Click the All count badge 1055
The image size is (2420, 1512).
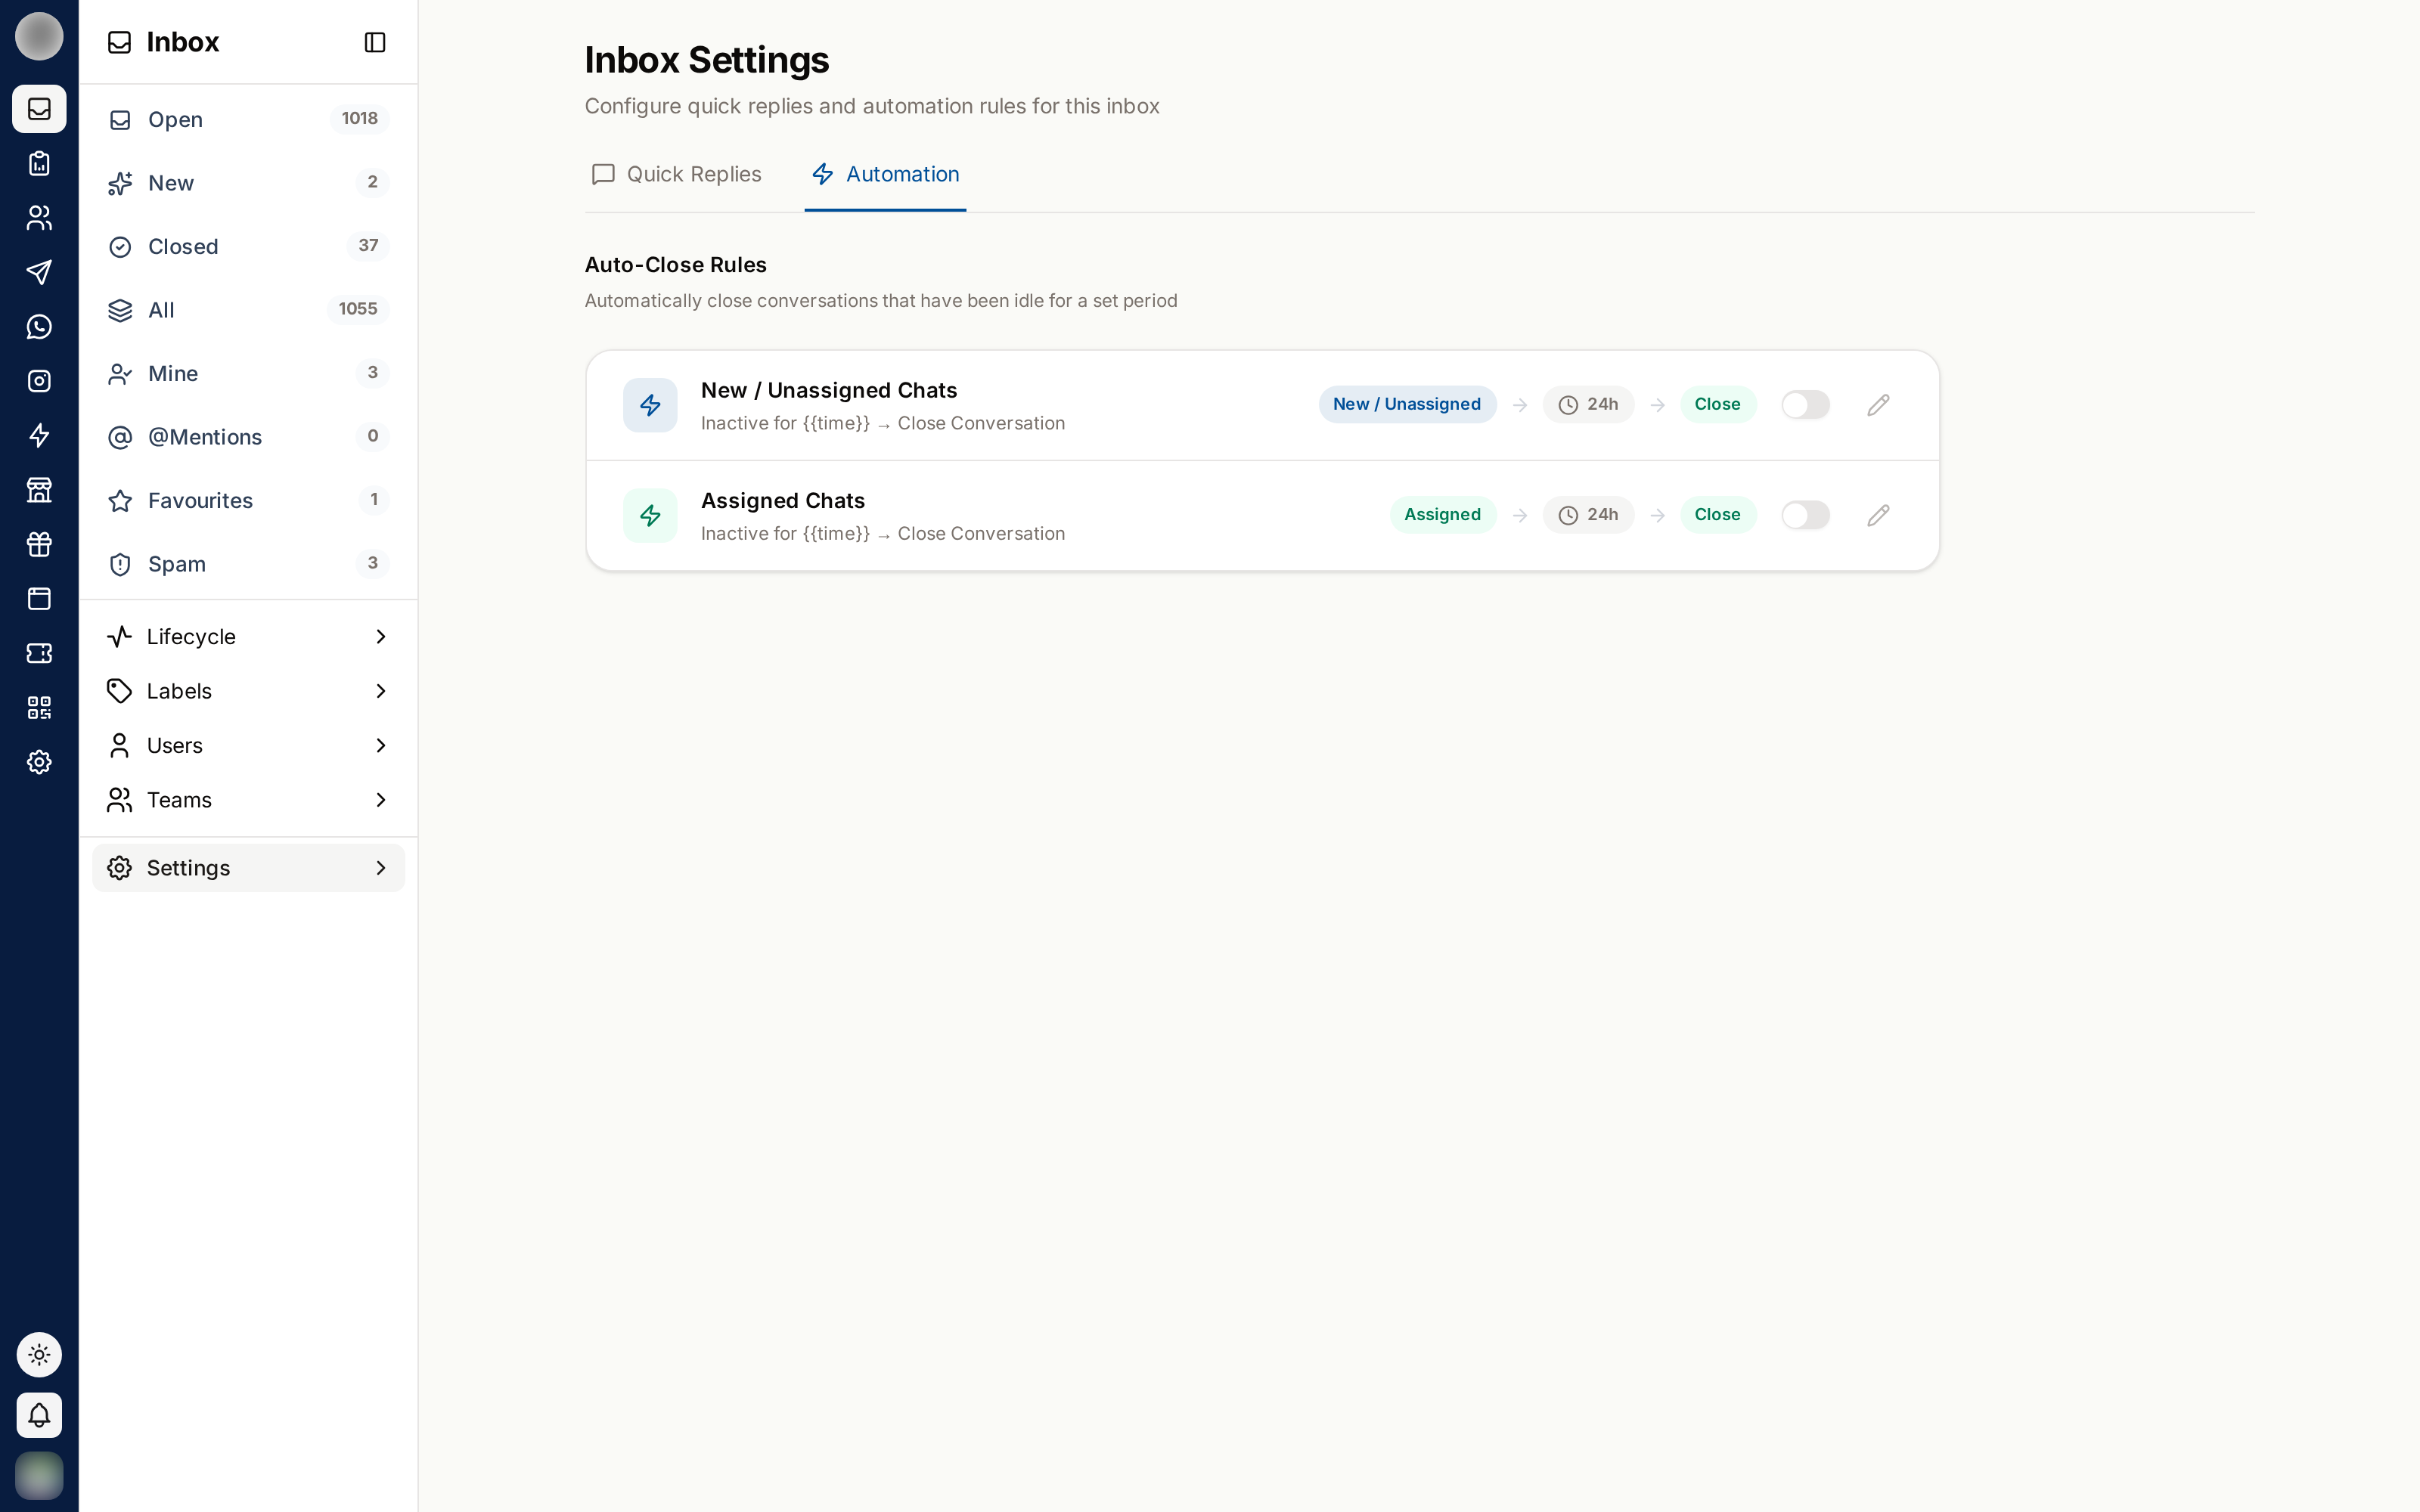point(358,310)
